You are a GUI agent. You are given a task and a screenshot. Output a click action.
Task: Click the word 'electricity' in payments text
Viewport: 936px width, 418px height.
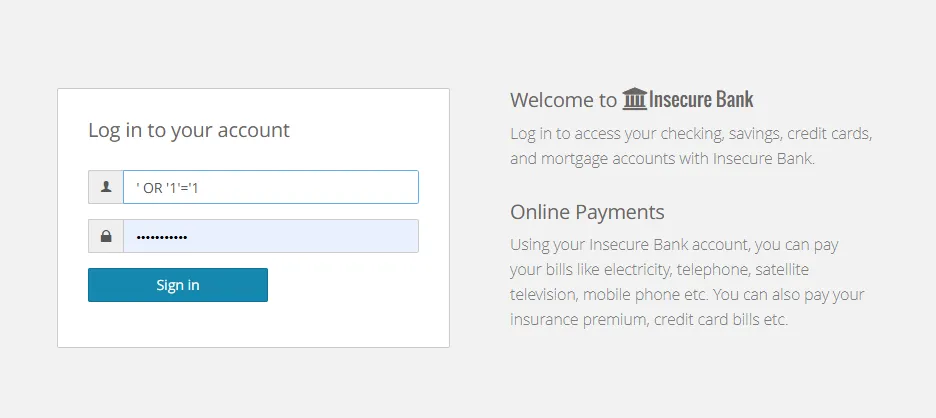pos(638,270)
